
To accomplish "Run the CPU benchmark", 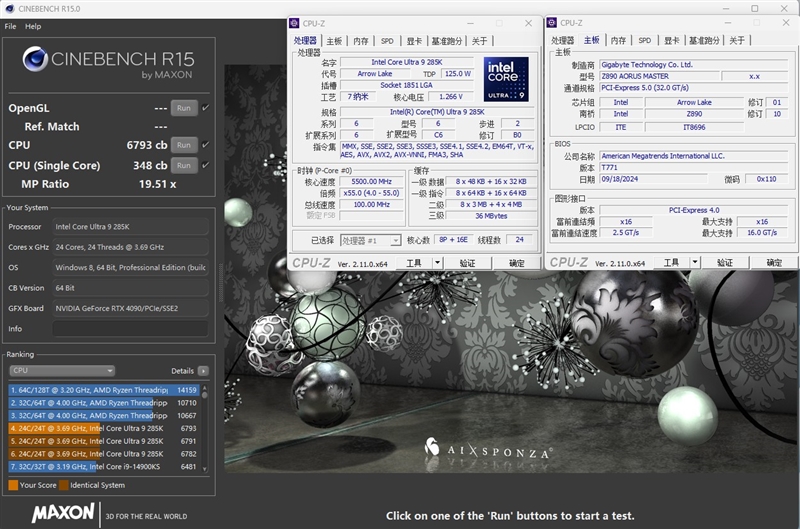I will (184, 145).
